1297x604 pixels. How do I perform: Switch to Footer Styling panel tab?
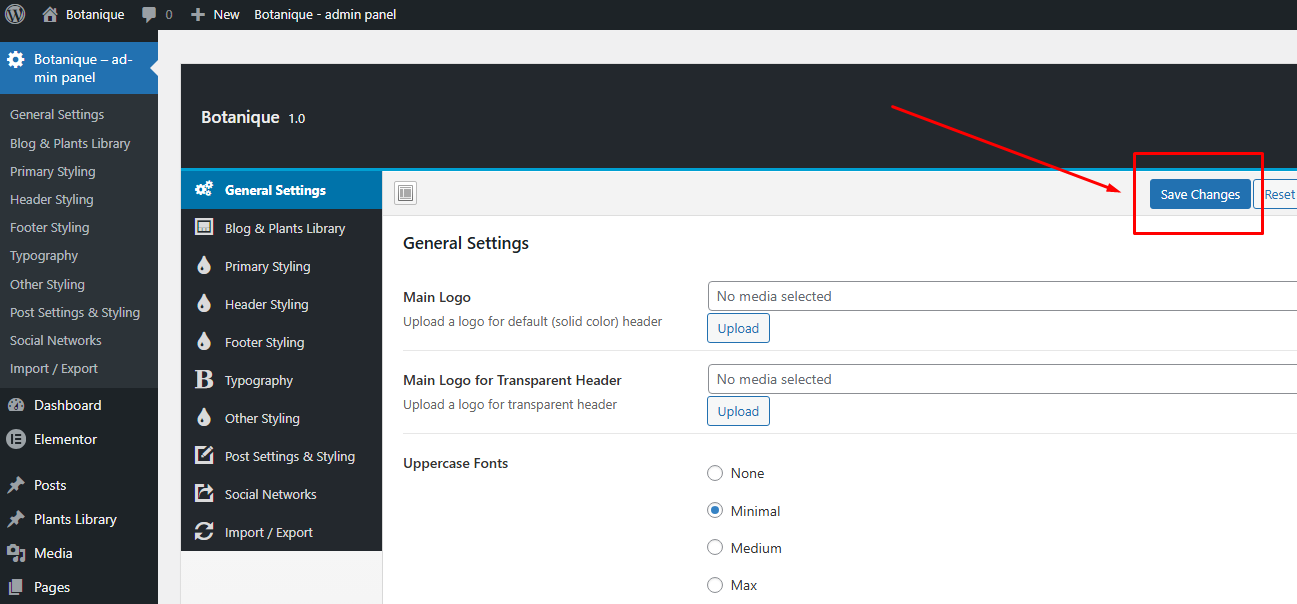pyautogui.click(x=281, y=342)
